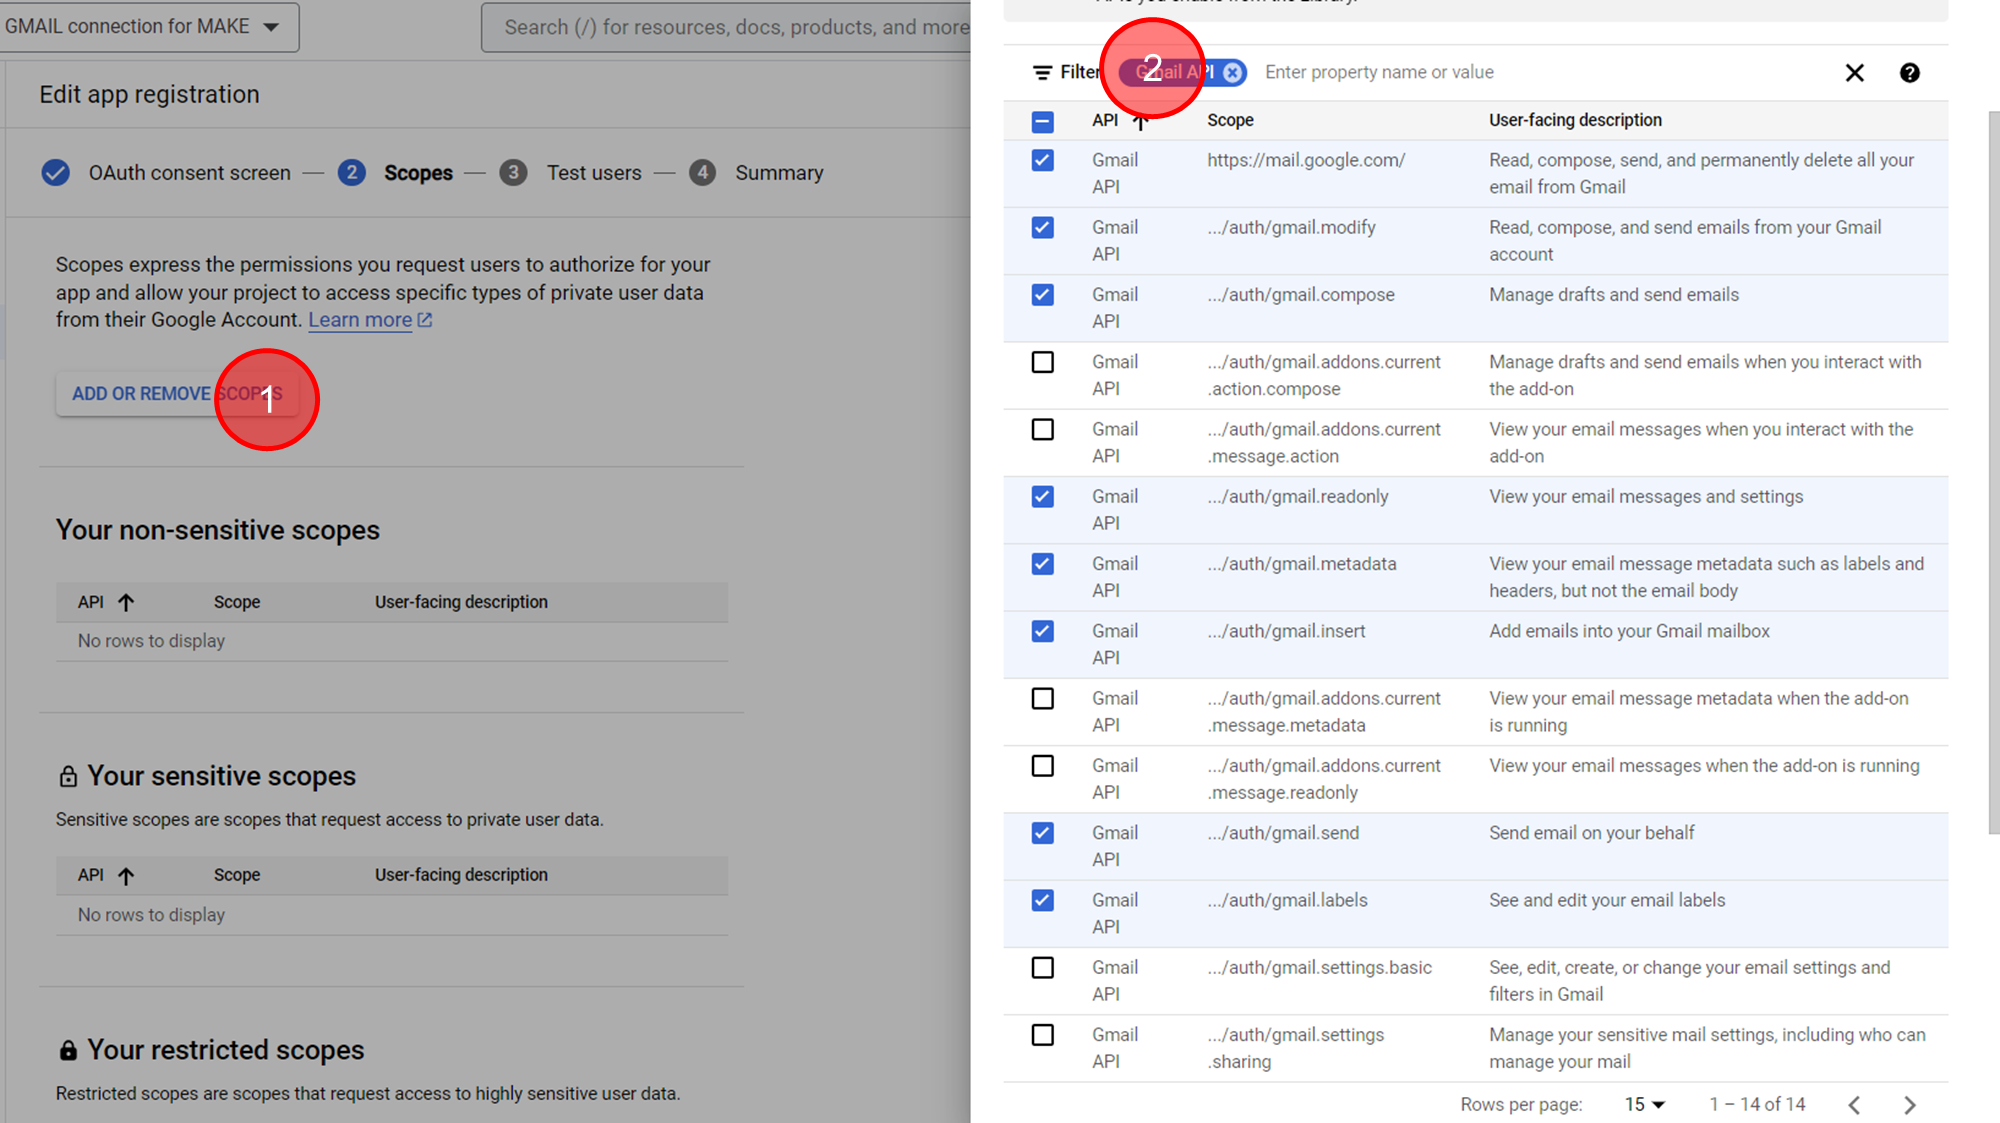Toggle the select-all header checkbox

(1042, 122)
